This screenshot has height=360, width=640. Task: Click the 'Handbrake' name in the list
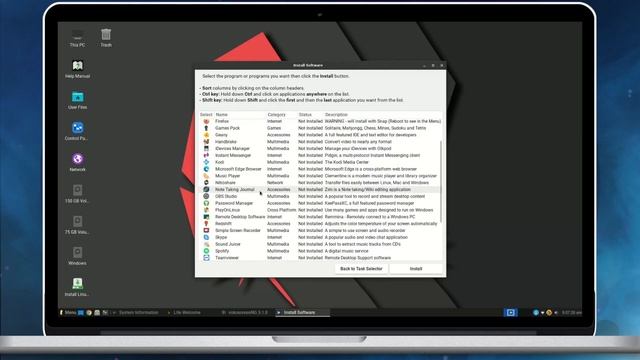coord(226,142)
